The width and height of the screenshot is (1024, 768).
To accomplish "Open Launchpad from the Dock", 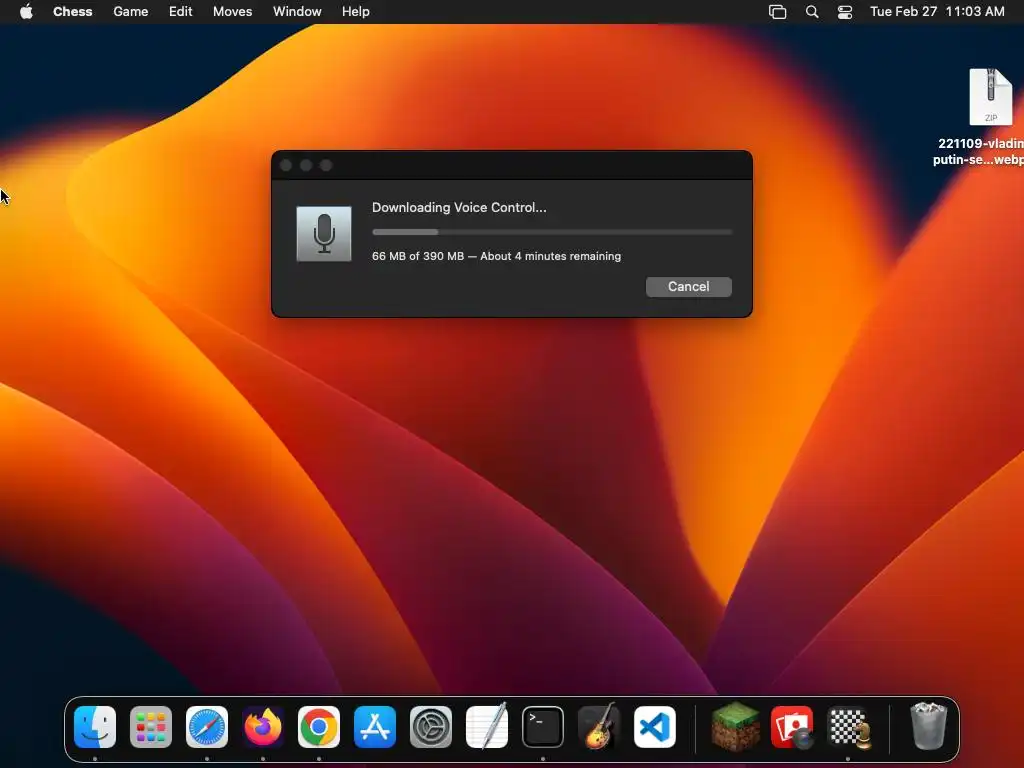I will [151, 727].
